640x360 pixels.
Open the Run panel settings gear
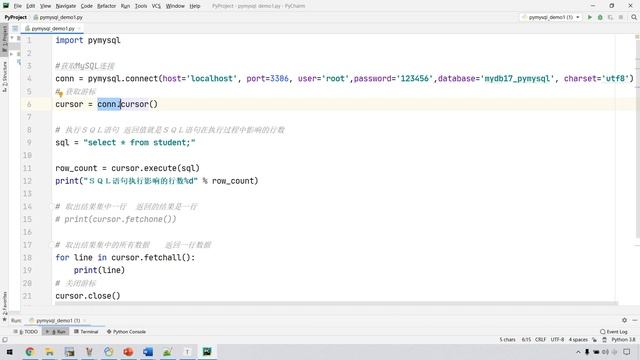(624, 320)
